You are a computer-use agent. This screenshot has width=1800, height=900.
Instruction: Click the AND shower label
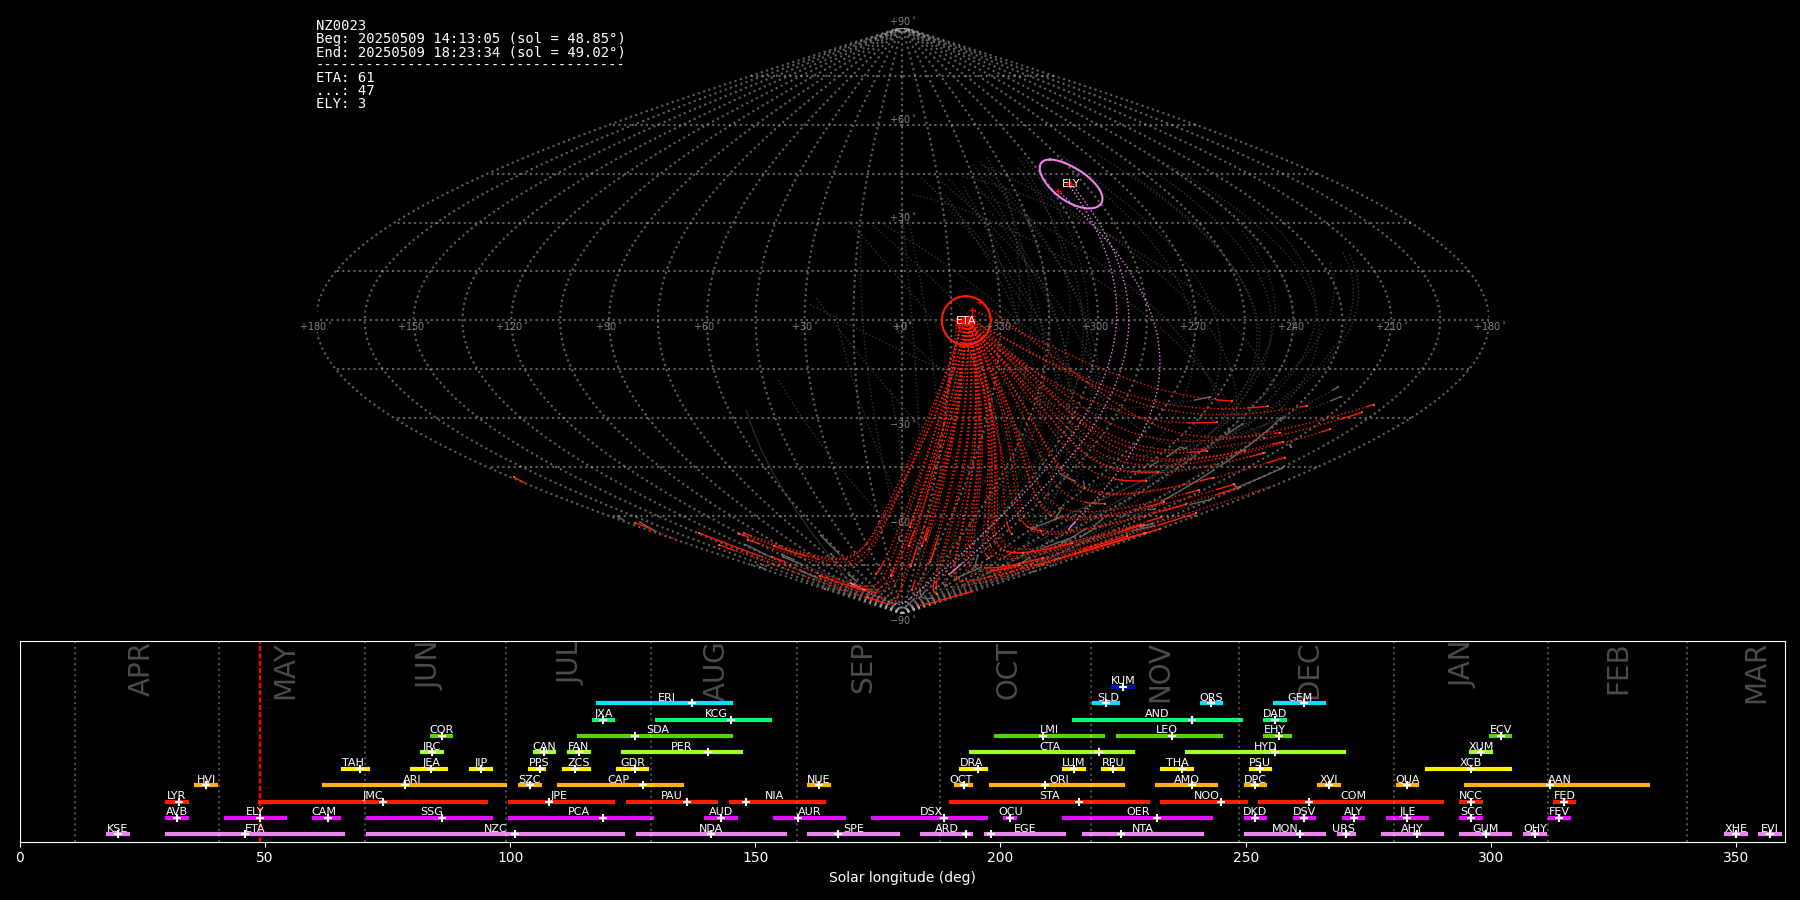coord(1157,714)
